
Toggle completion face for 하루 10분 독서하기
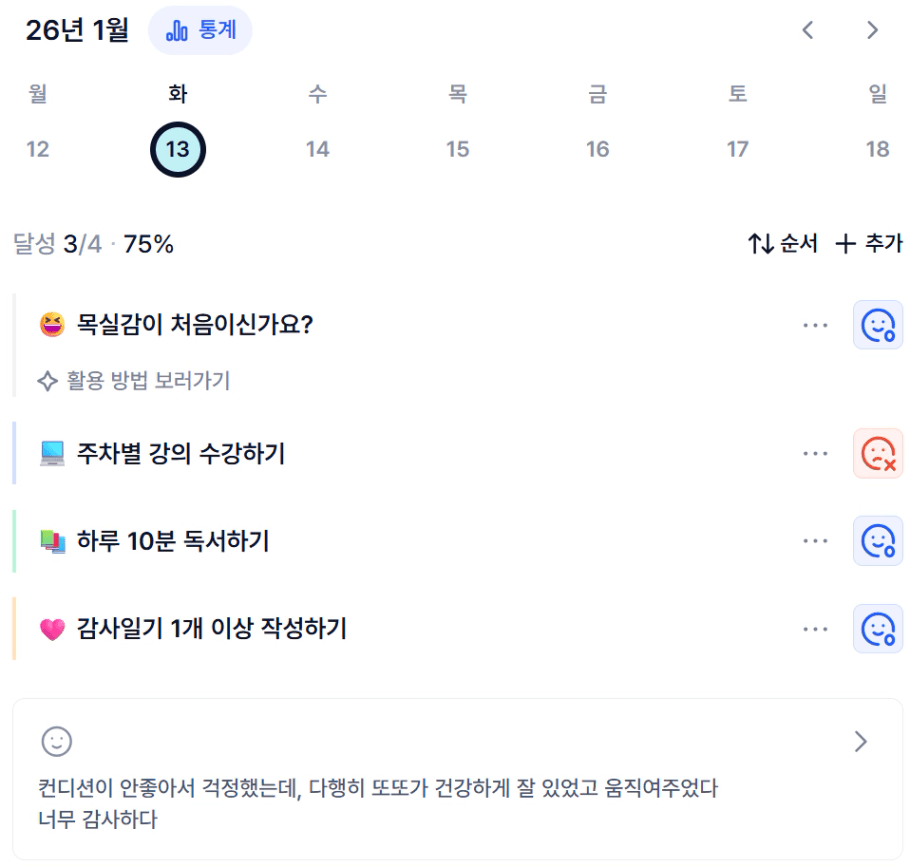coord(877,541)
